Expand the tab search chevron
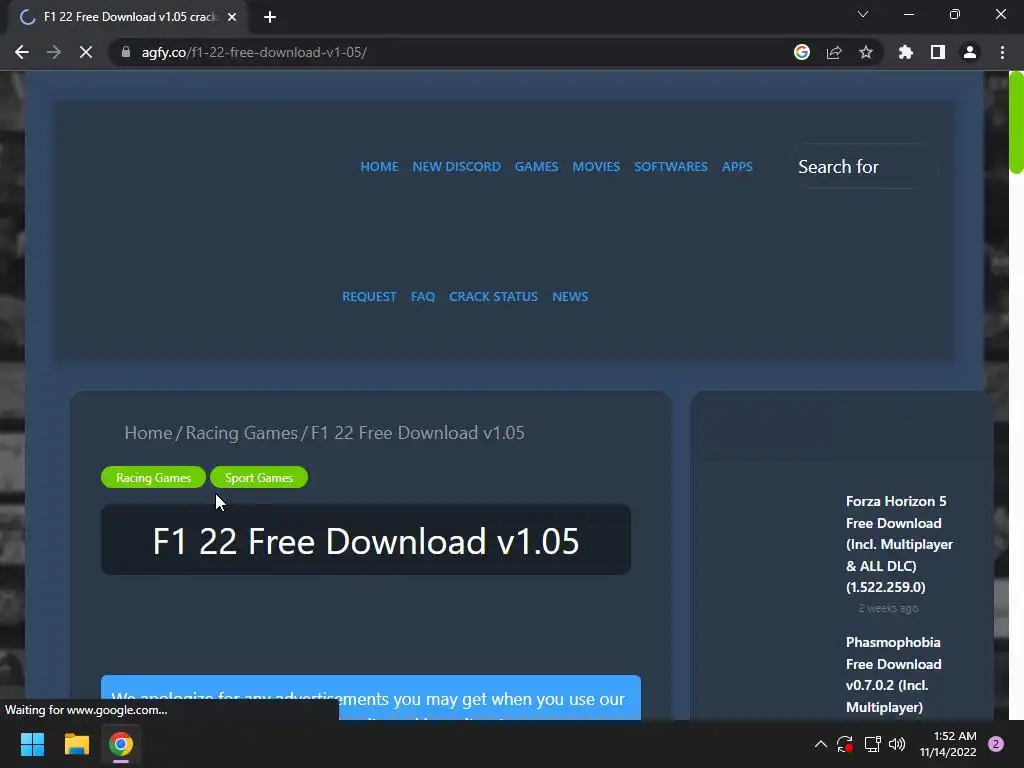This screenshot has width=1024, height=768. coord(863,14)
